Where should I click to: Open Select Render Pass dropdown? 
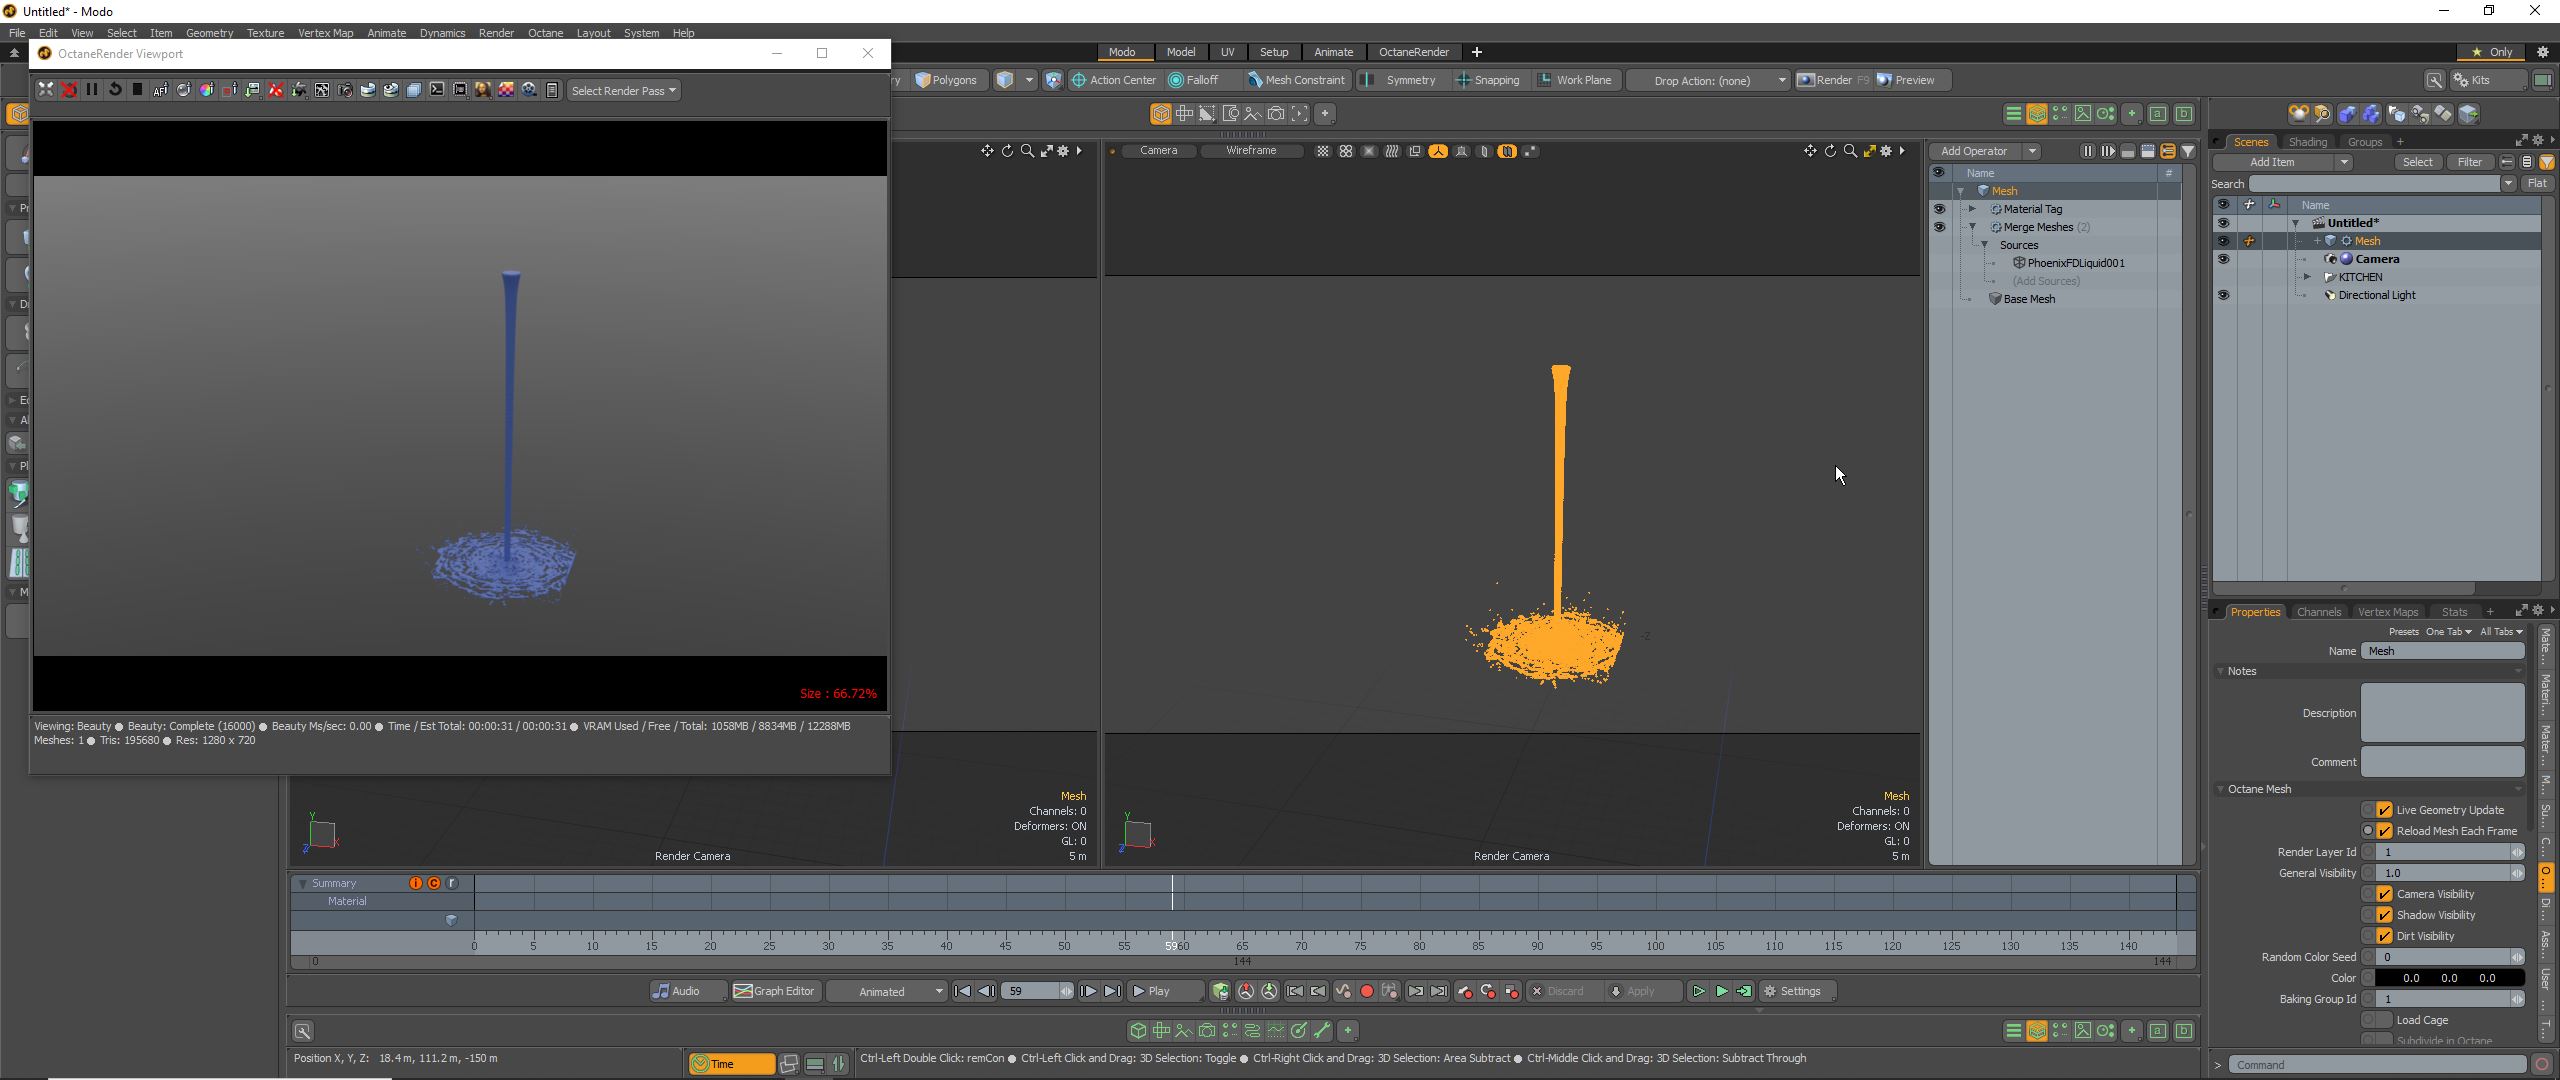point(624,90)
